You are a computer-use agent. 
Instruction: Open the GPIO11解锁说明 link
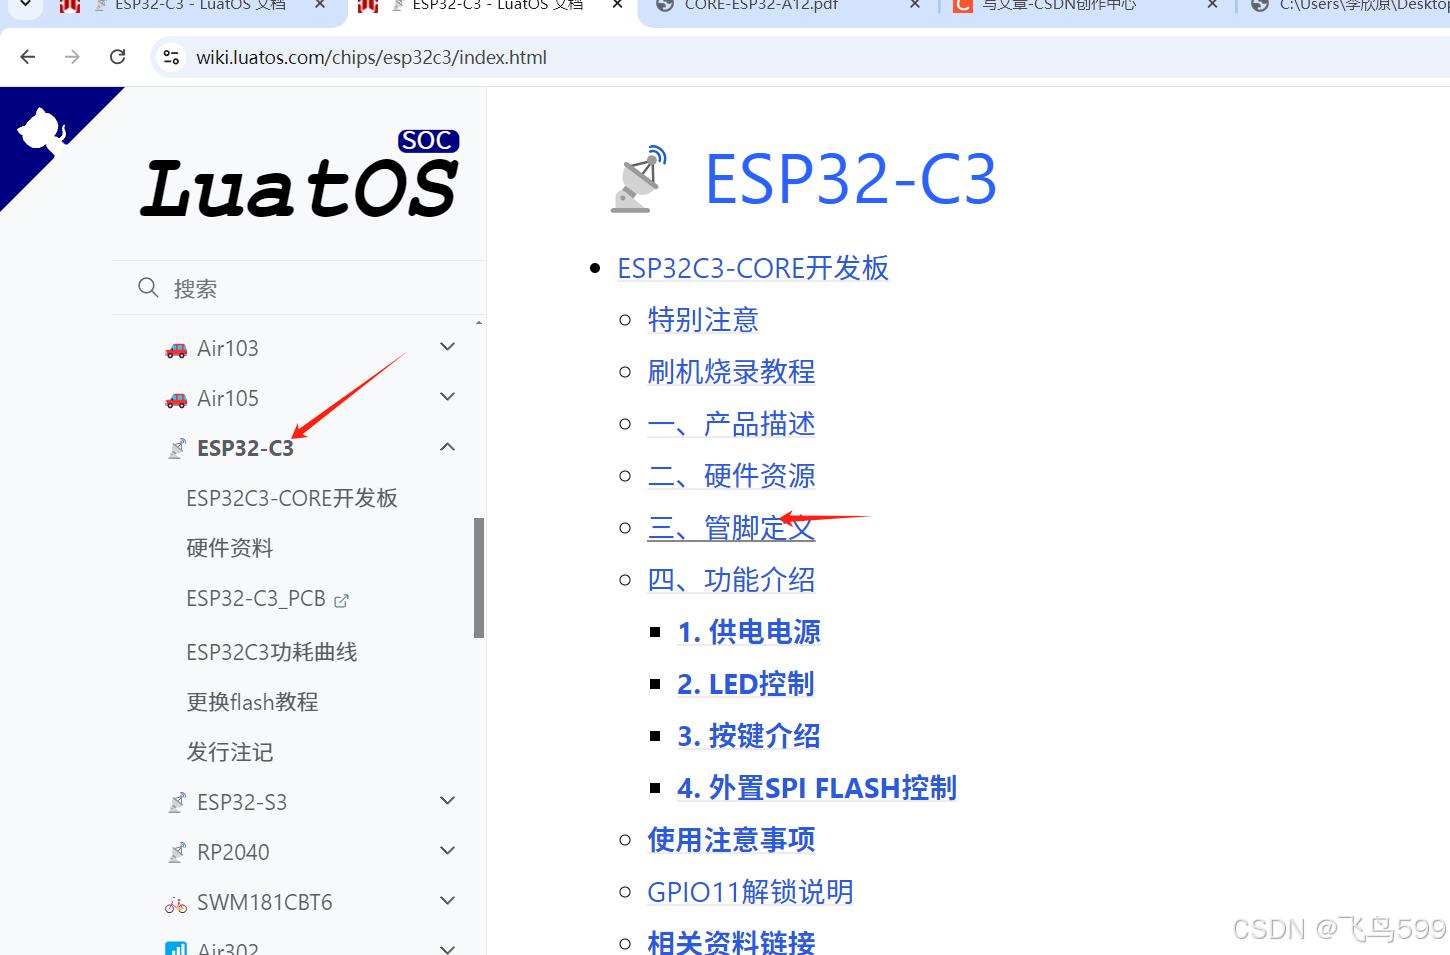pos(750,892)
